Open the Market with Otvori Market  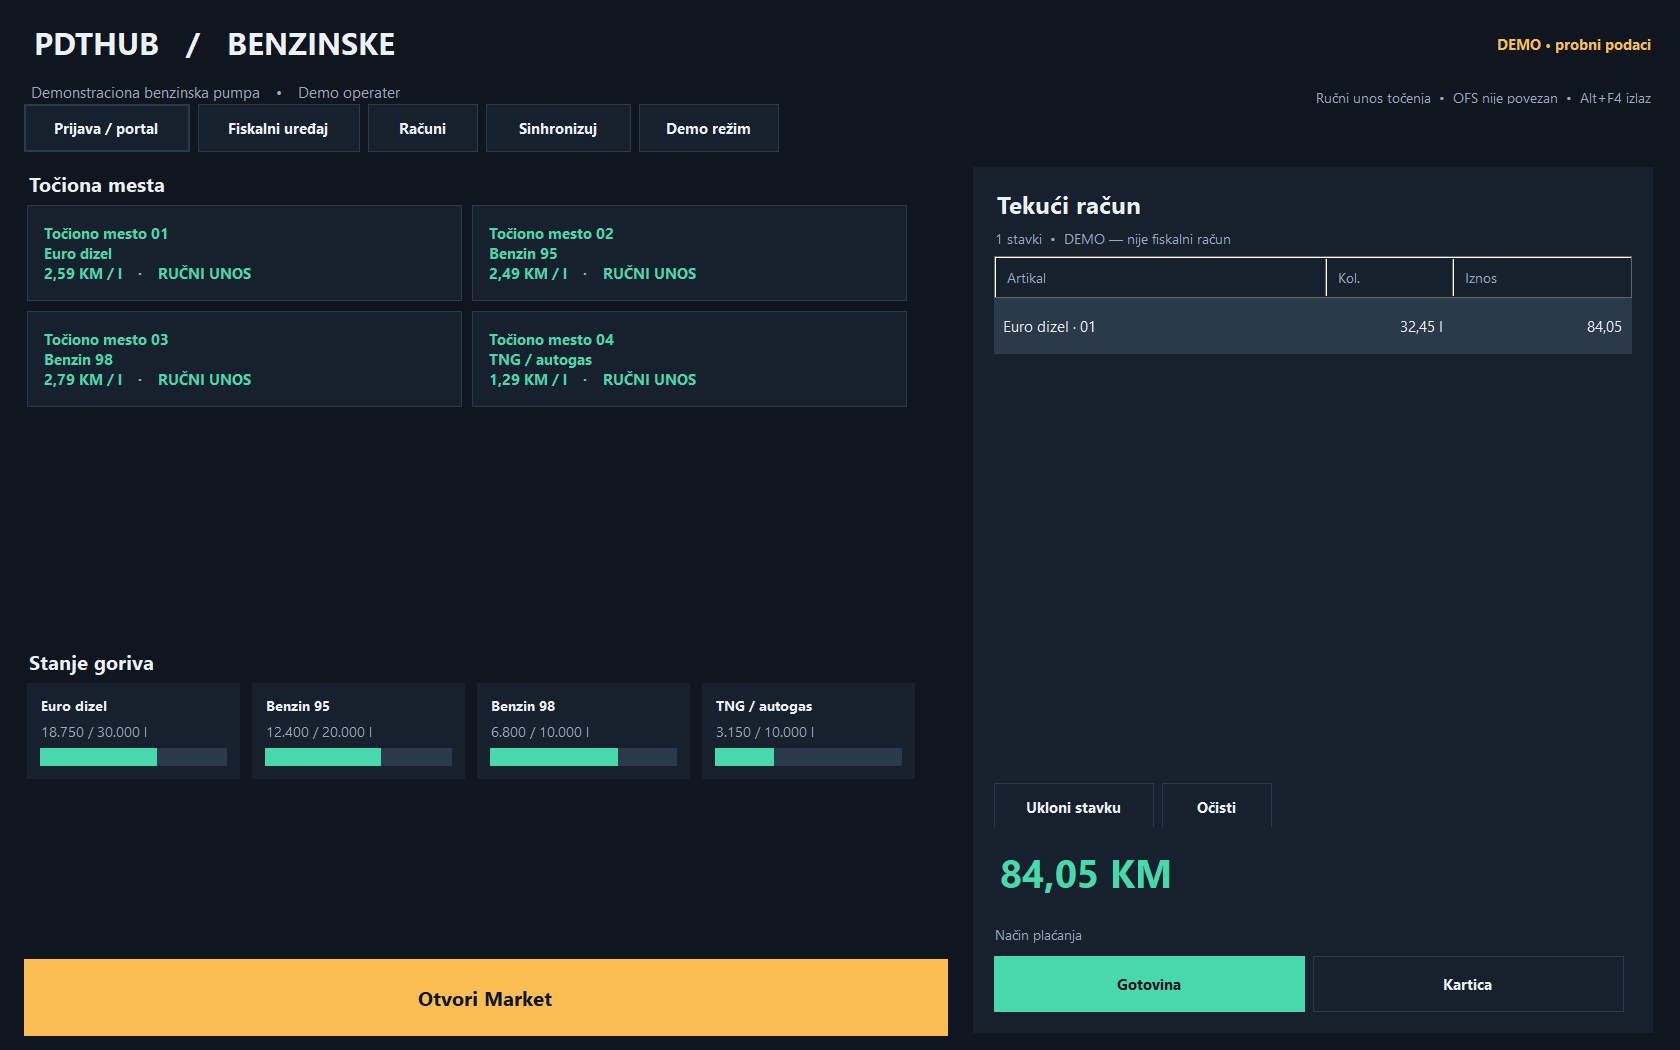point(486,998)
